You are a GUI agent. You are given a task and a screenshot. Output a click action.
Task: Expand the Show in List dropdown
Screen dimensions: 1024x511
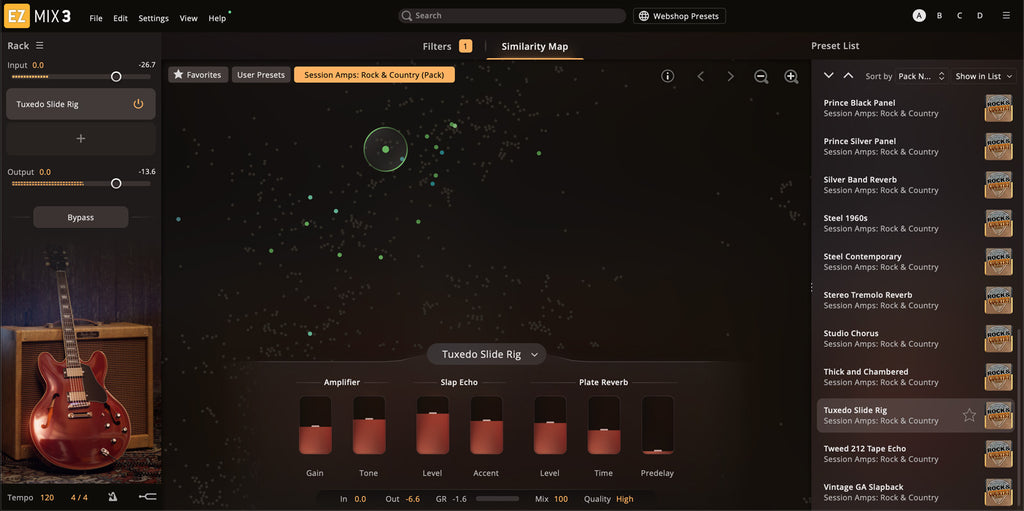(983, 76)
